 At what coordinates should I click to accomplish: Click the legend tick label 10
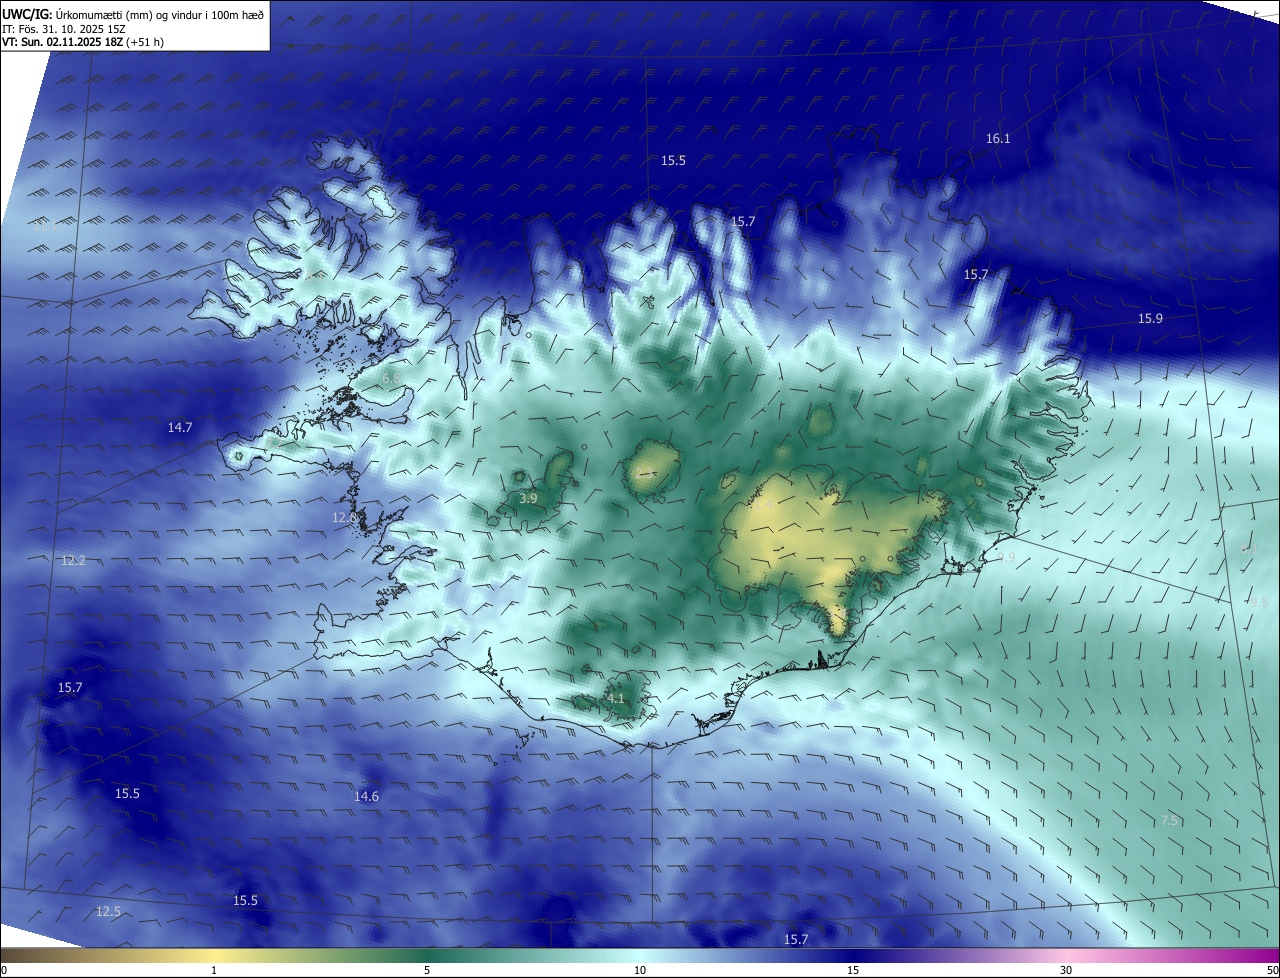(640, 970)
